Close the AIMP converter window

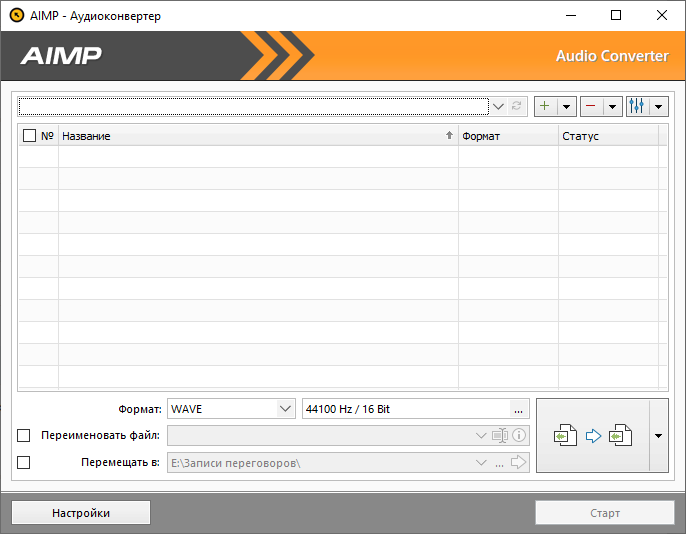pos(662,15)
